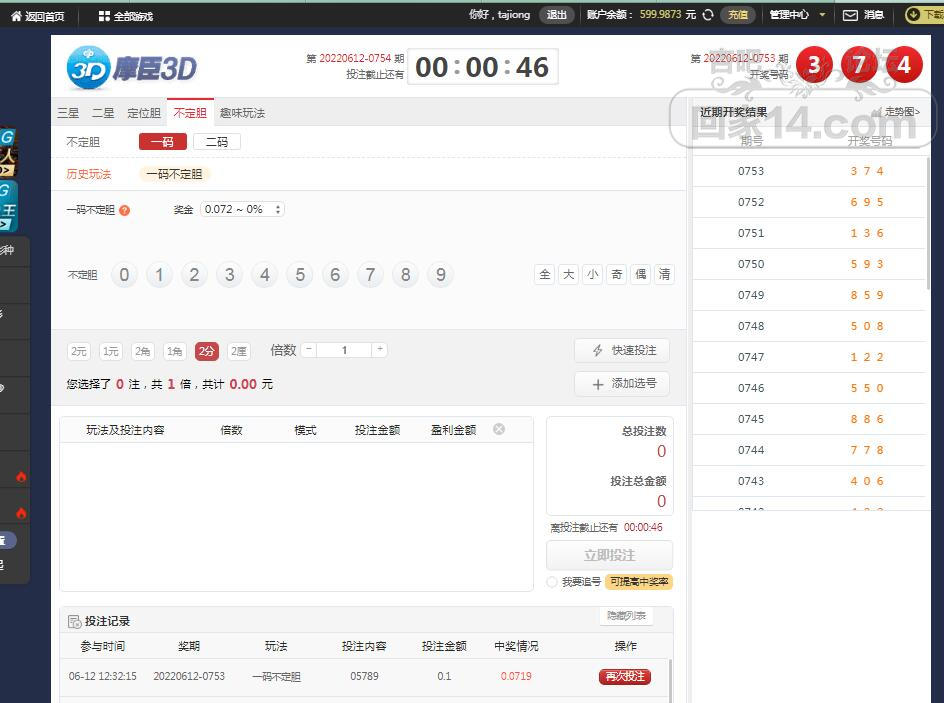This screenshot has height=703, width=944.
Task: Click the 消息 envelope icon
Action: [x=851, y=15]
